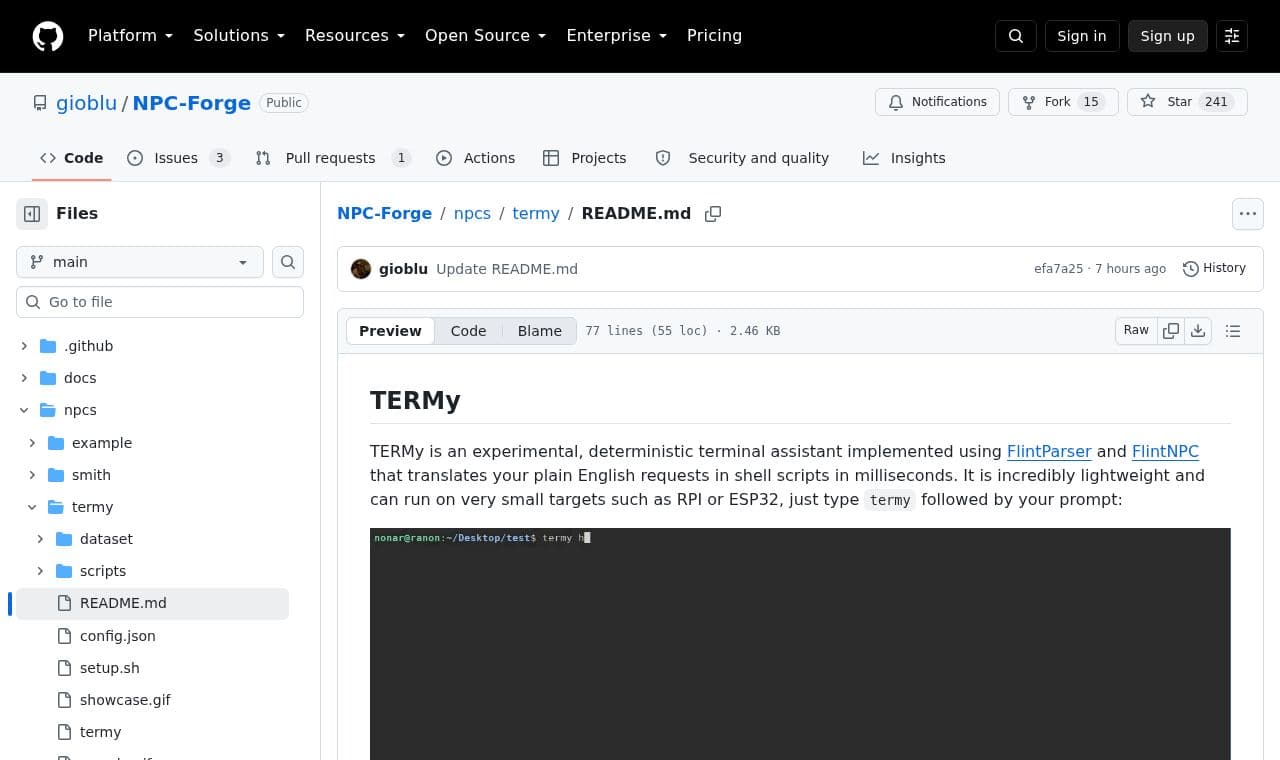The image size is (1280, 760).
Task: Open the Platform menu
Action: (x=130, y=36)
